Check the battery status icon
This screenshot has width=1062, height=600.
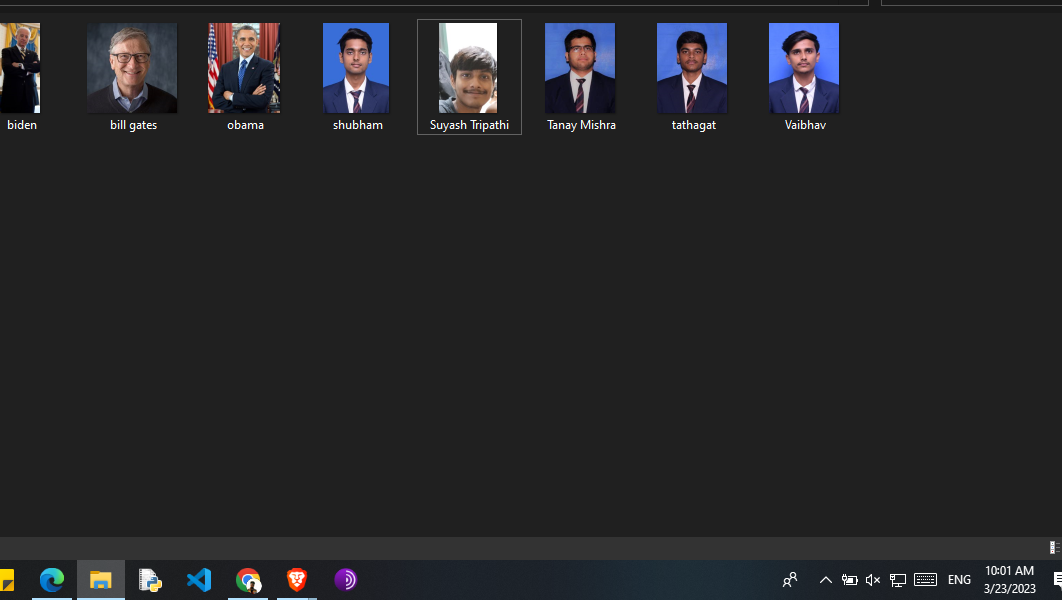pyautogui.click(x=849, y=580)
